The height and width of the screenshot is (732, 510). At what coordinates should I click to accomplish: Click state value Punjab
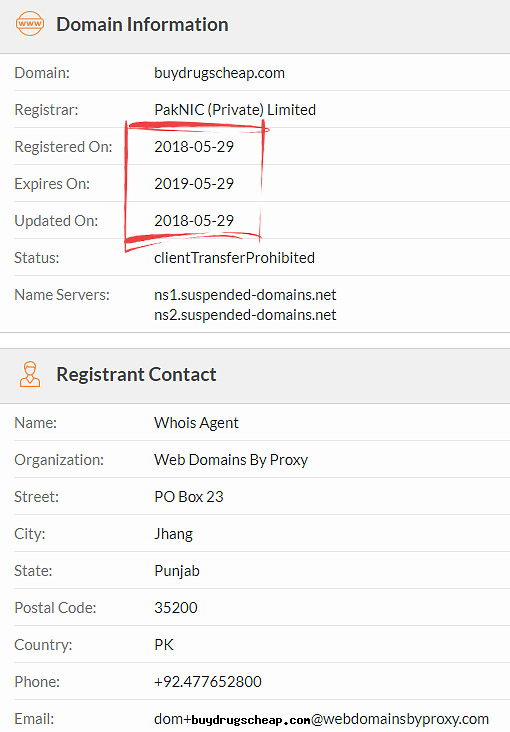pos(177,570)
